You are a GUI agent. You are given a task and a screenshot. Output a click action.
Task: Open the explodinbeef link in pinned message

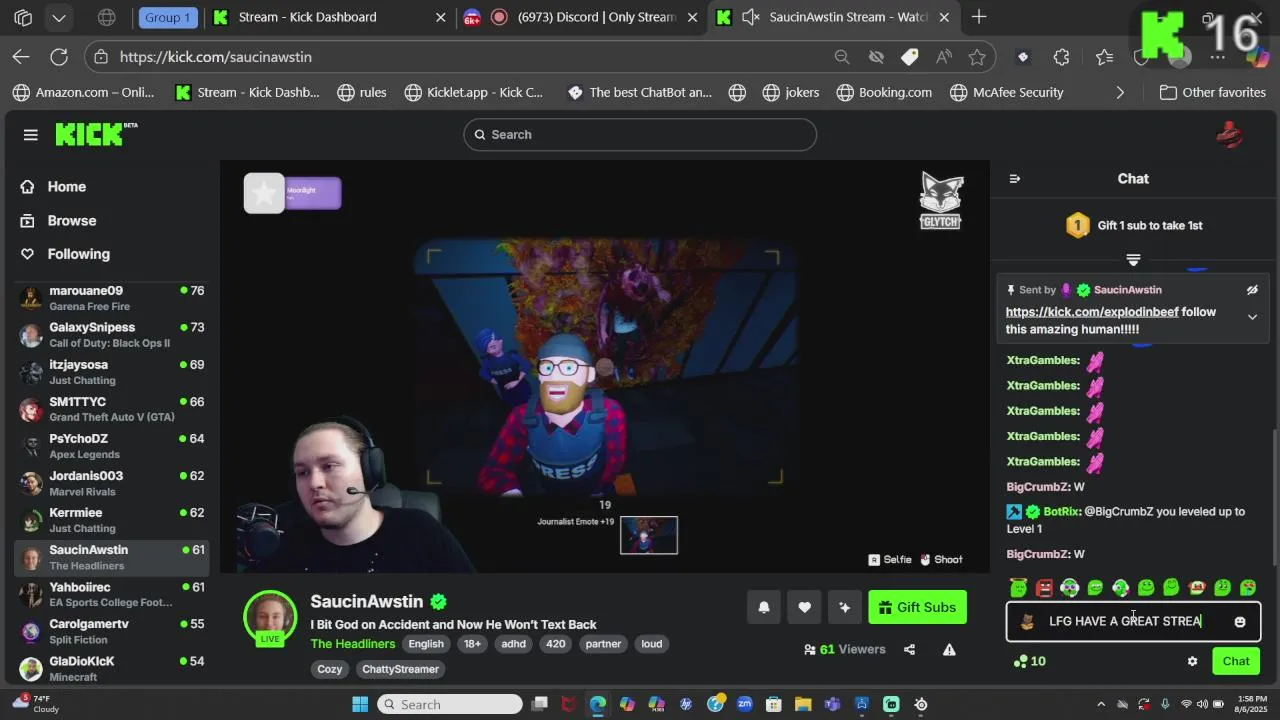pyautogui.click(x=1092, y=312)
